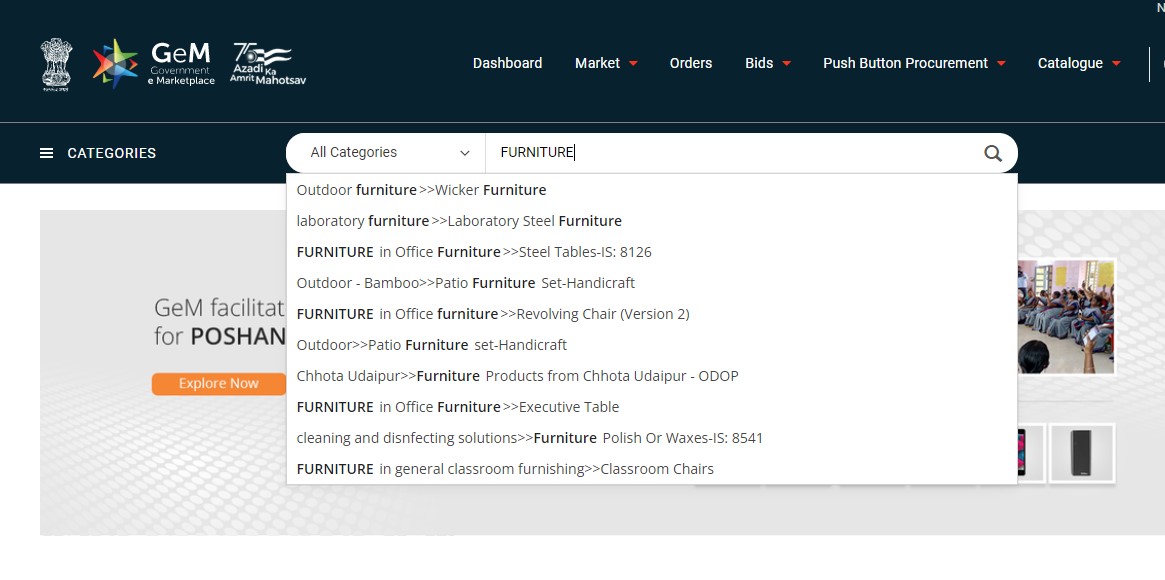Select the Wicker Furniture suggestion
Screen dimensions: 1165x580
(420, 190)
